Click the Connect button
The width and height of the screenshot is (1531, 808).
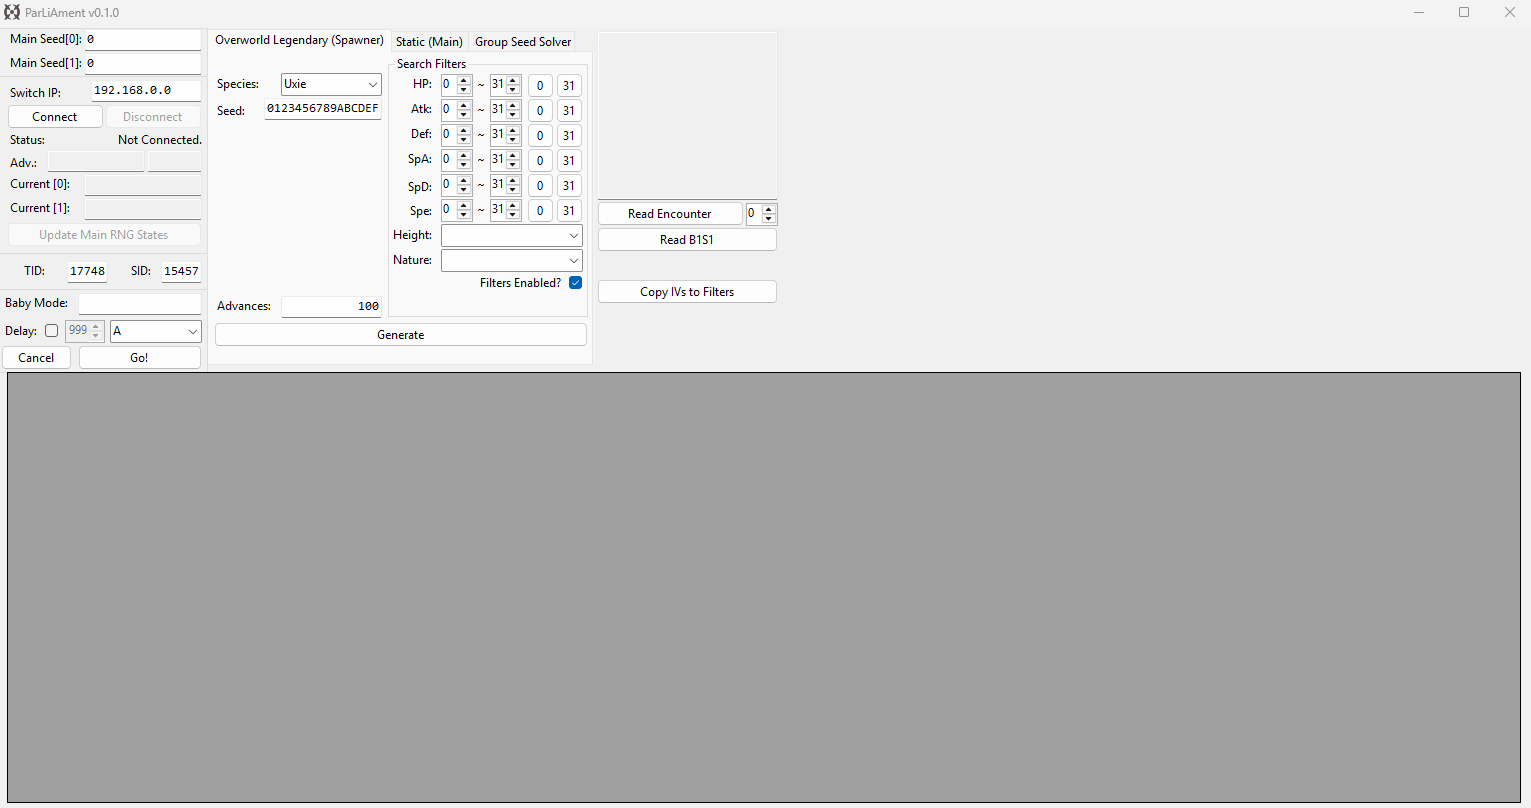pos(55,117)
